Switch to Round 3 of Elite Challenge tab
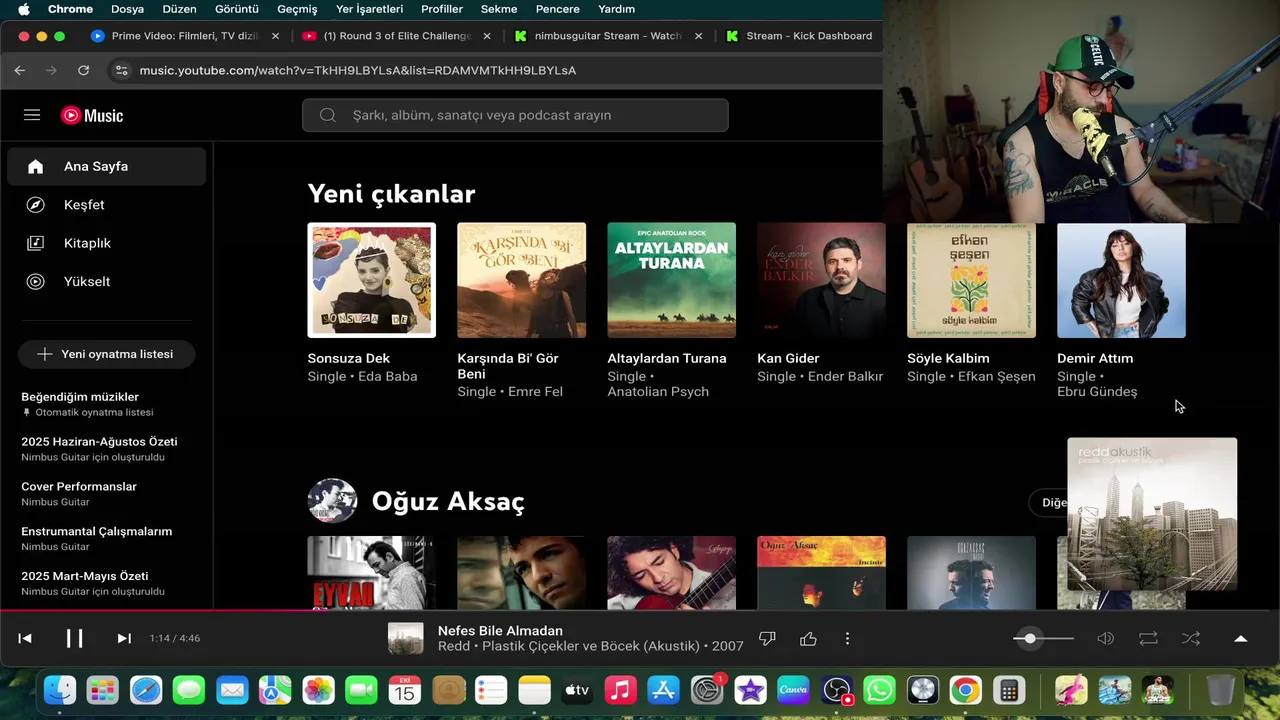 [396, 36]
